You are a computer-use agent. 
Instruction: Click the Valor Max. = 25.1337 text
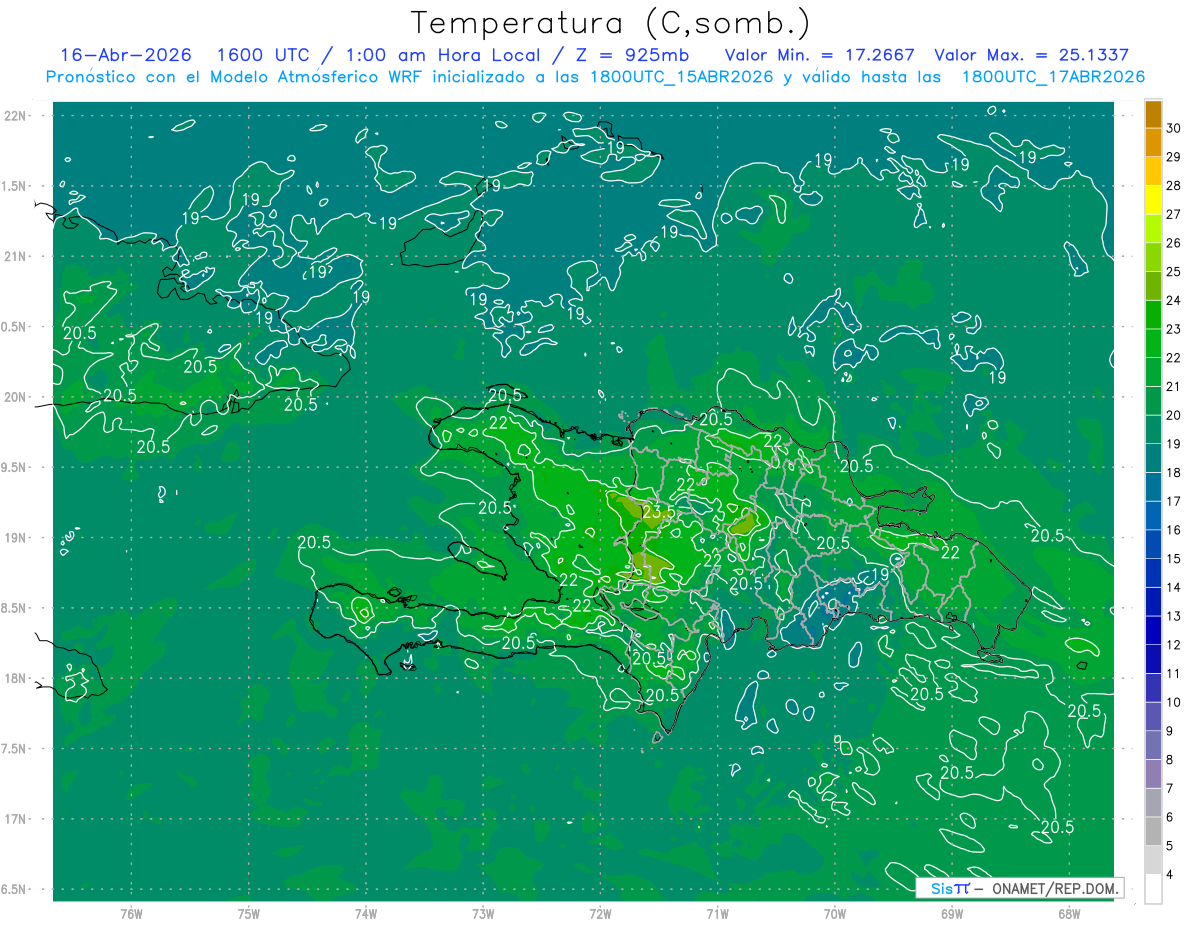pos(1031,55)
